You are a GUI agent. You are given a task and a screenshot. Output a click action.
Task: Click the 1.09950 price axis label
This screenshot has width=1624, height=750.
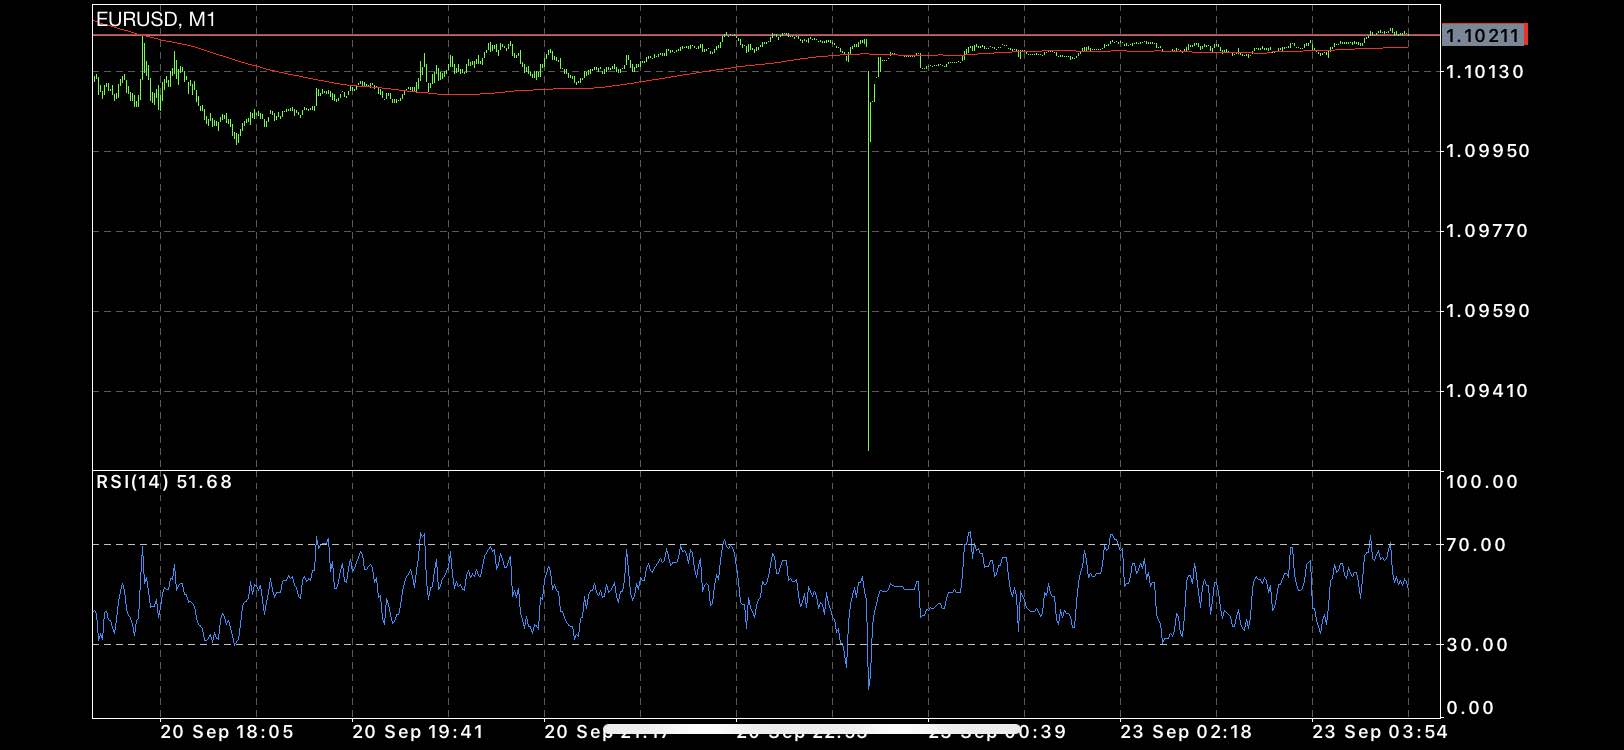pyautogui.click(x=1487, y=151)
